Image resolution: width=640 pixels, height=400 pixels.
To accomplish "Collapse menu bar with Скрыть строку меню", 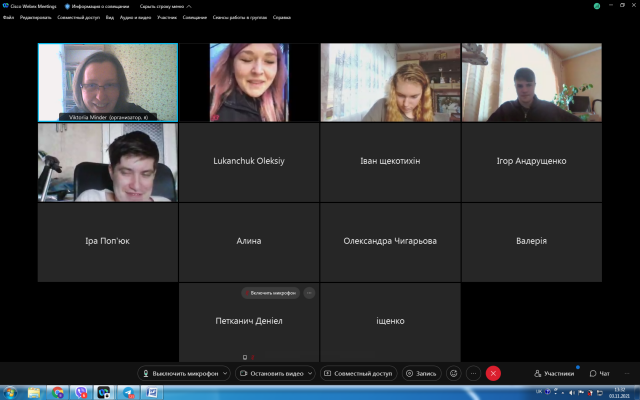I will [163, 6].
